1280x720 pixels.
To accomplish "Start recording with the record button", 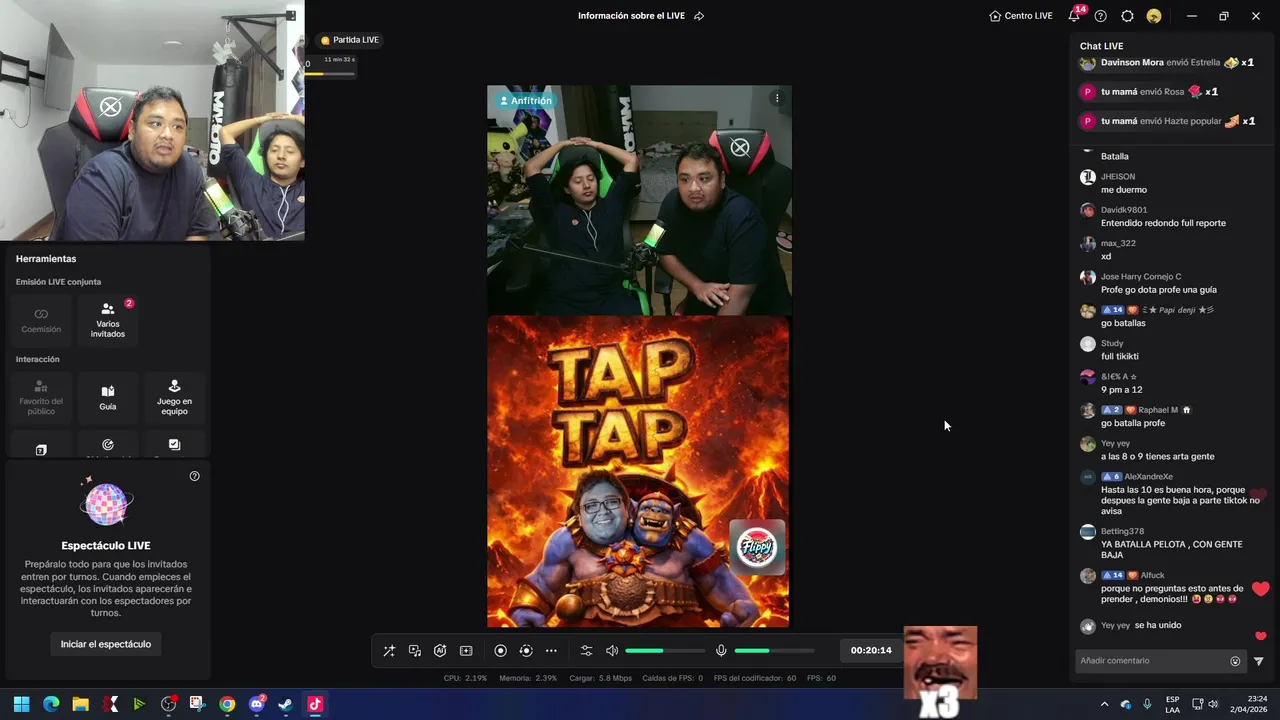I will [x=501, y=651].
